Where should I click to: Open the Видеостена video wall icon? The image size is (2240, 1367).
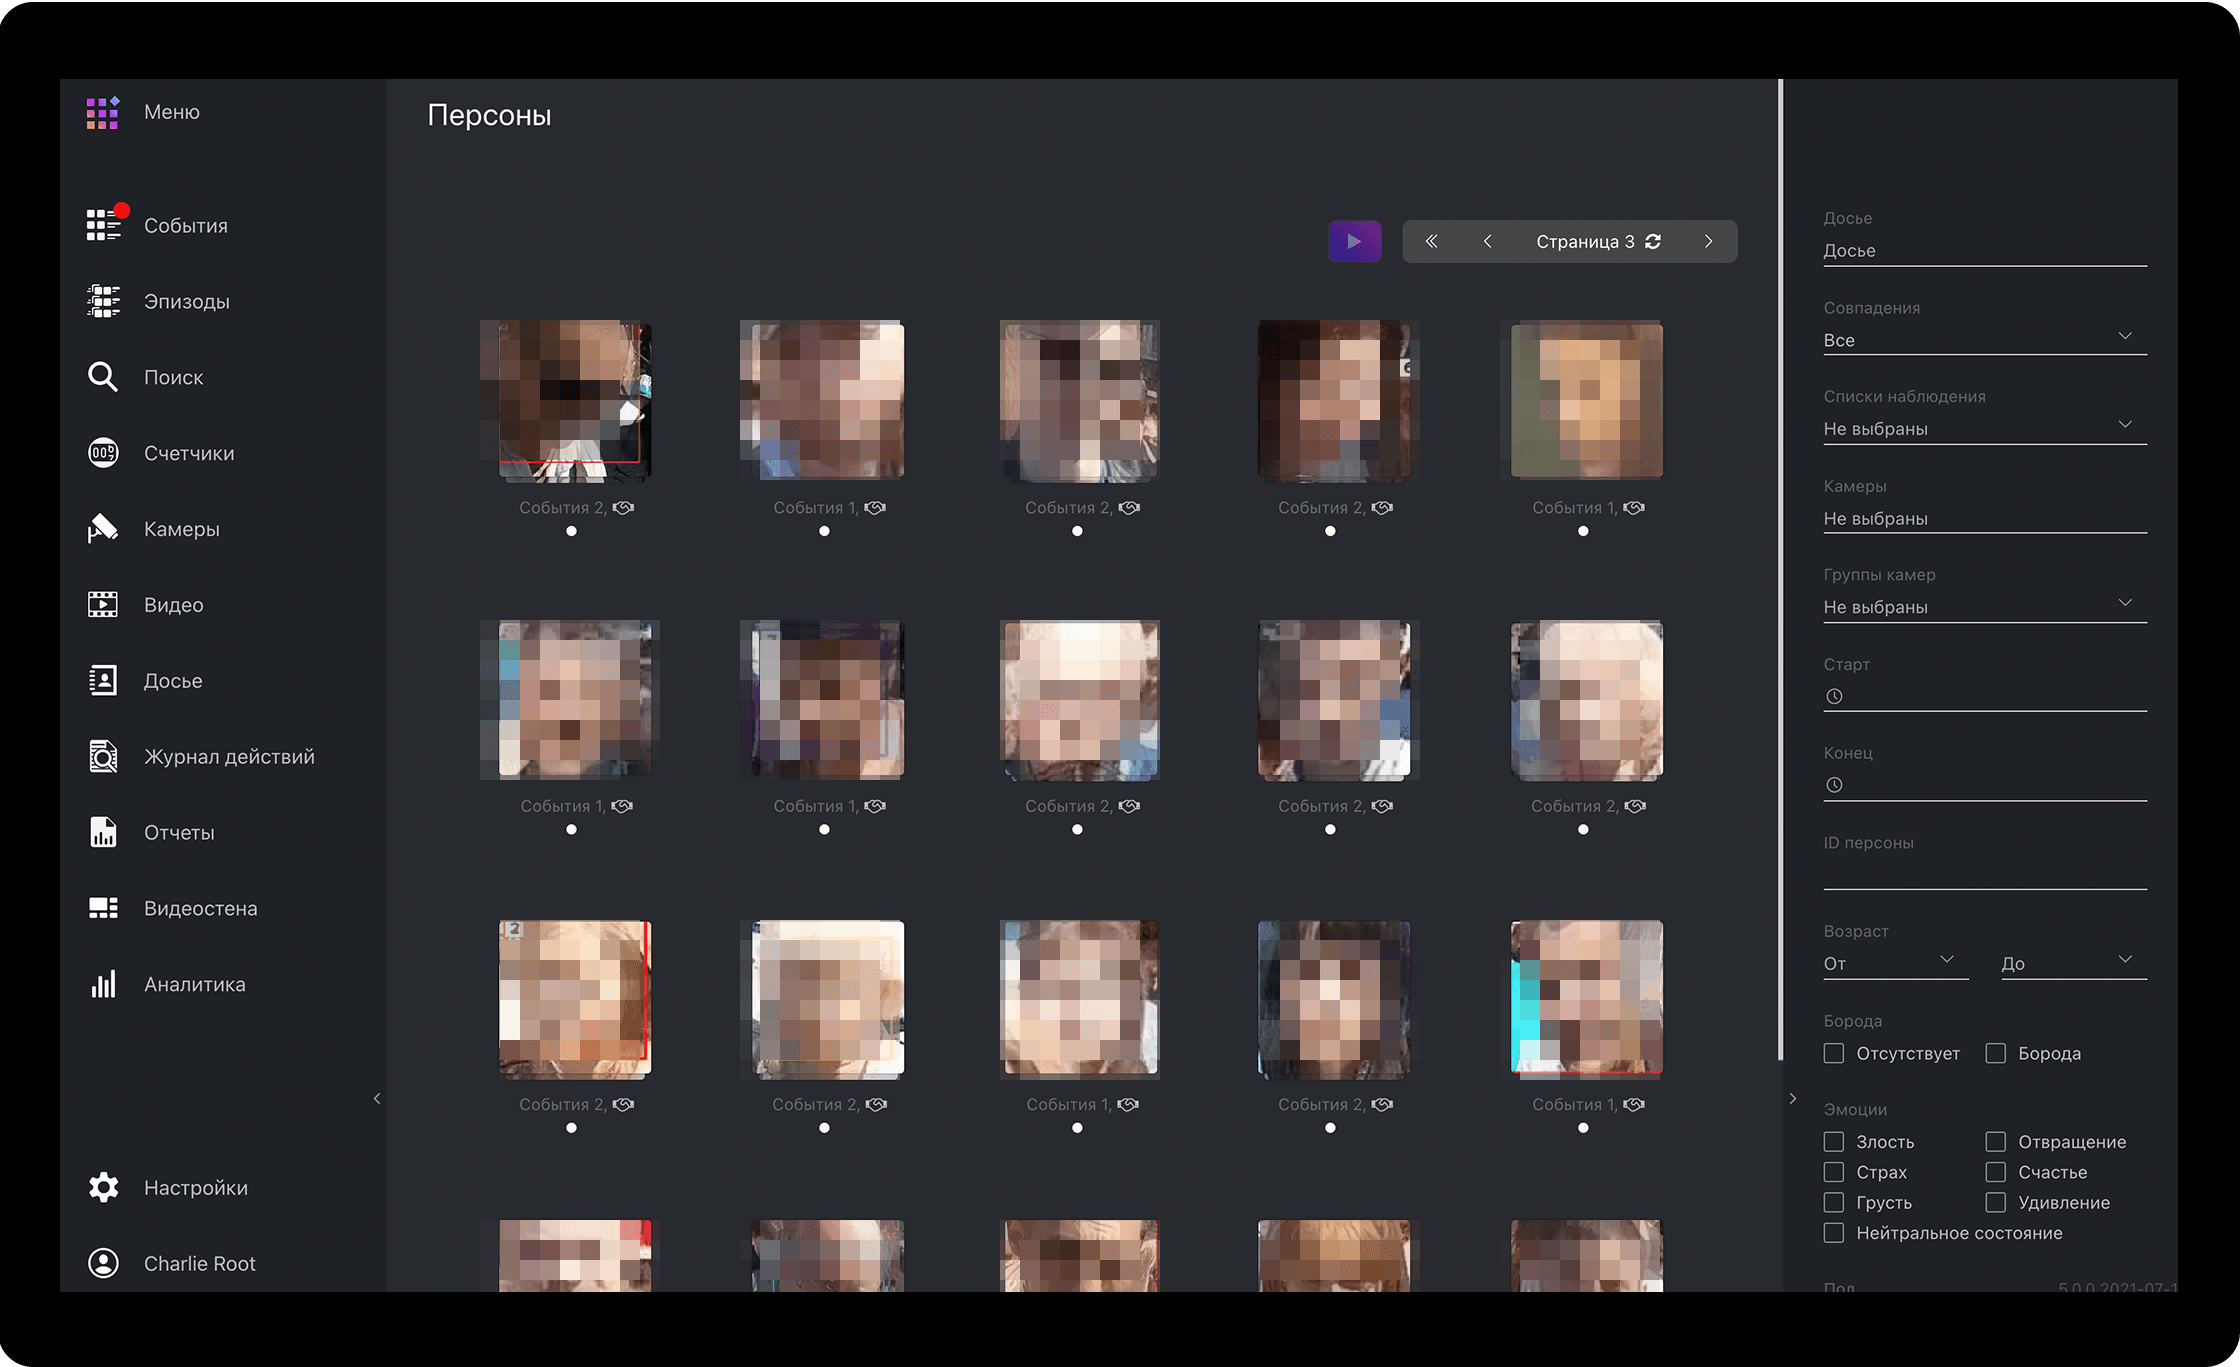pyautogui.click(x=103, y=908)
